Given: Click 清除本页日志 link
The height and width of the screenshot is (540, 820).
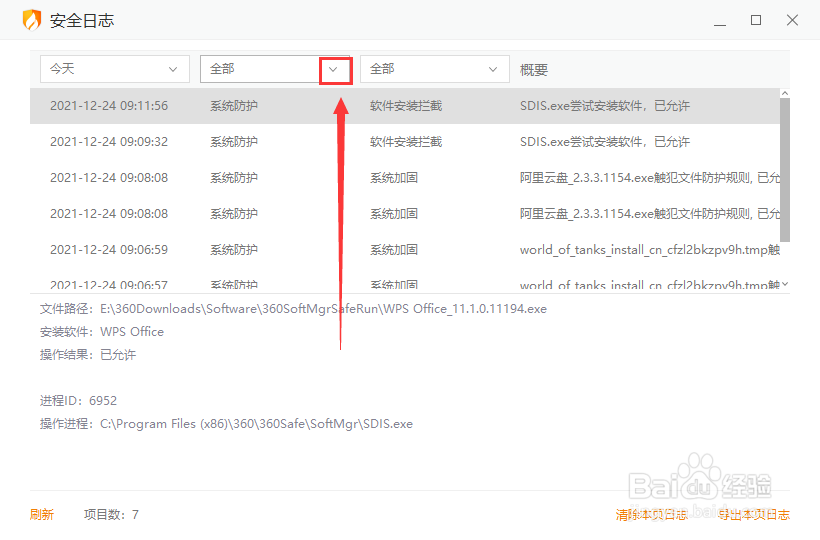Looking at the screenshot, I should (x=651, y=514).
